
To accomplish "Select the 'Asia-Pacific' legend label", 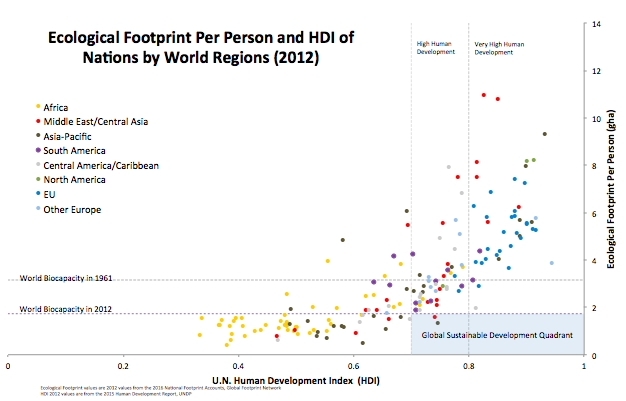I will pyautogui.click(x=67, y=137).
